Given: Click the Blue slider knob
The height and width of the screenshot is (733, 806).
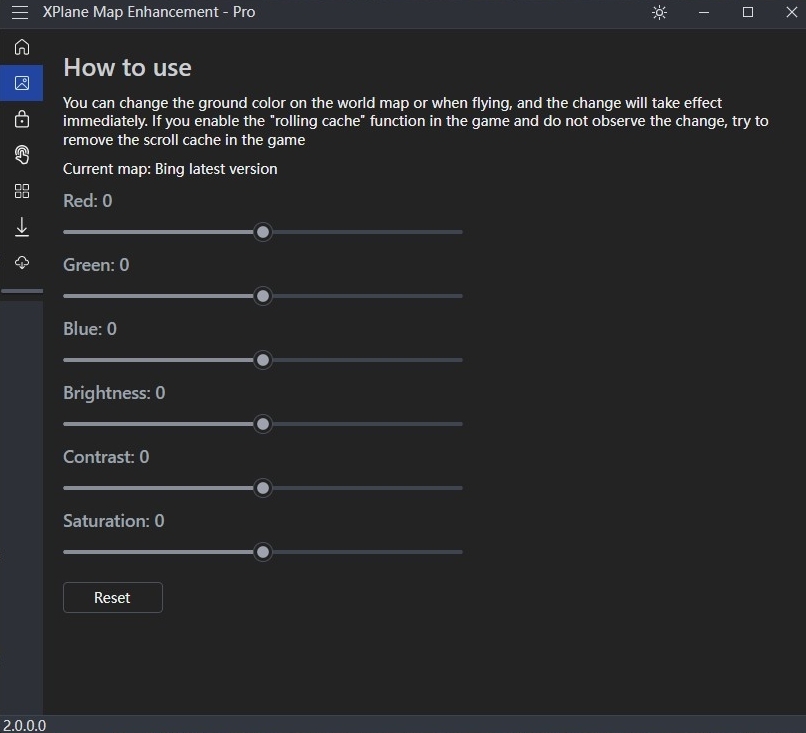Looking at the screenshot, I should (263, 360).
